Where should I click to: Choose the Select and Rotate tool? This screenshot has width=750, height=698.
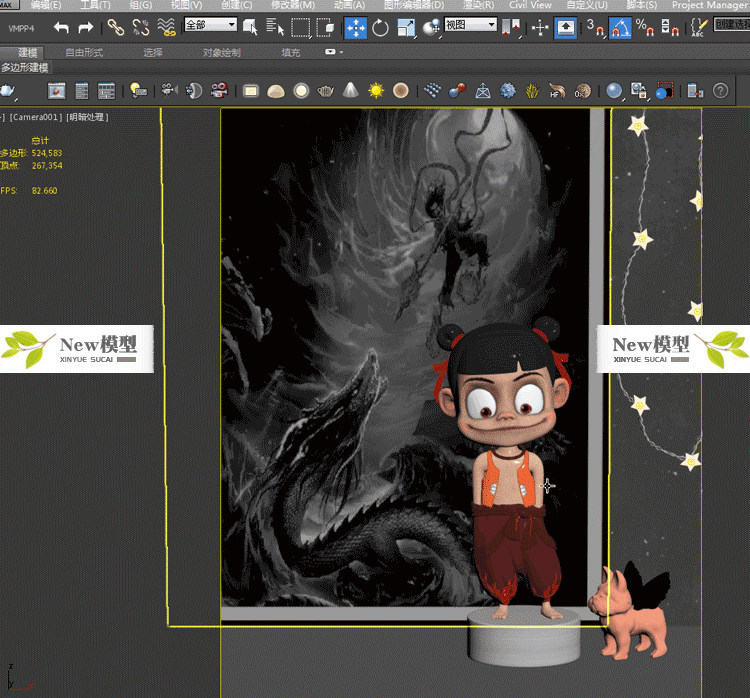381,27
